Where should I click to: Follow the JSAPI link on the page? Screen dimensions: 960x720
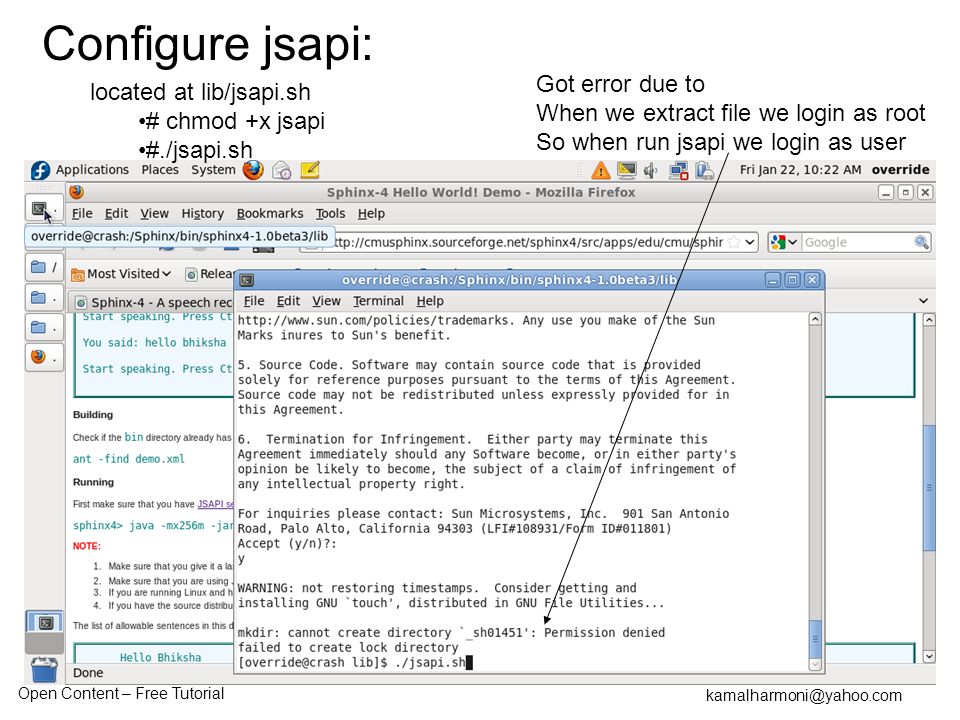coord(216,504)
